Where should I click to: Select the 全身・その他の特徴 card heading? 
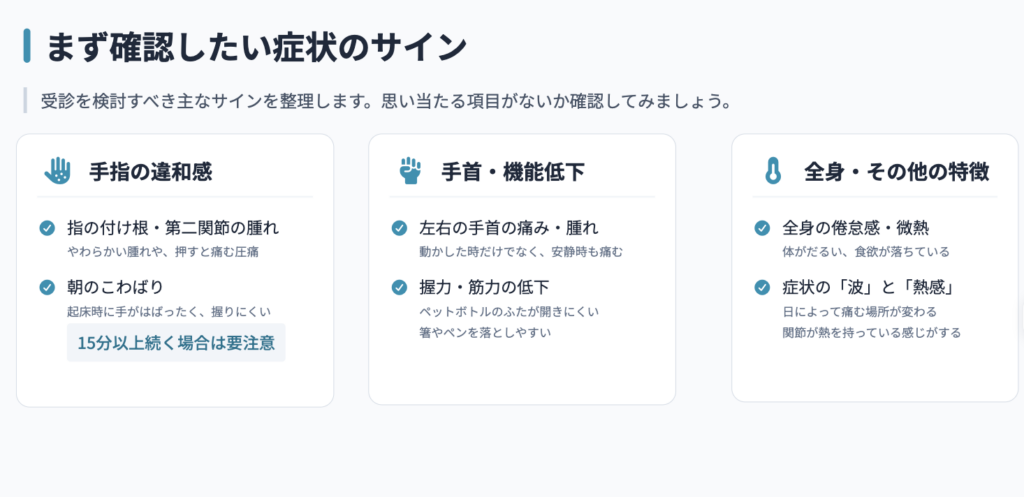(x=896, y=172)
